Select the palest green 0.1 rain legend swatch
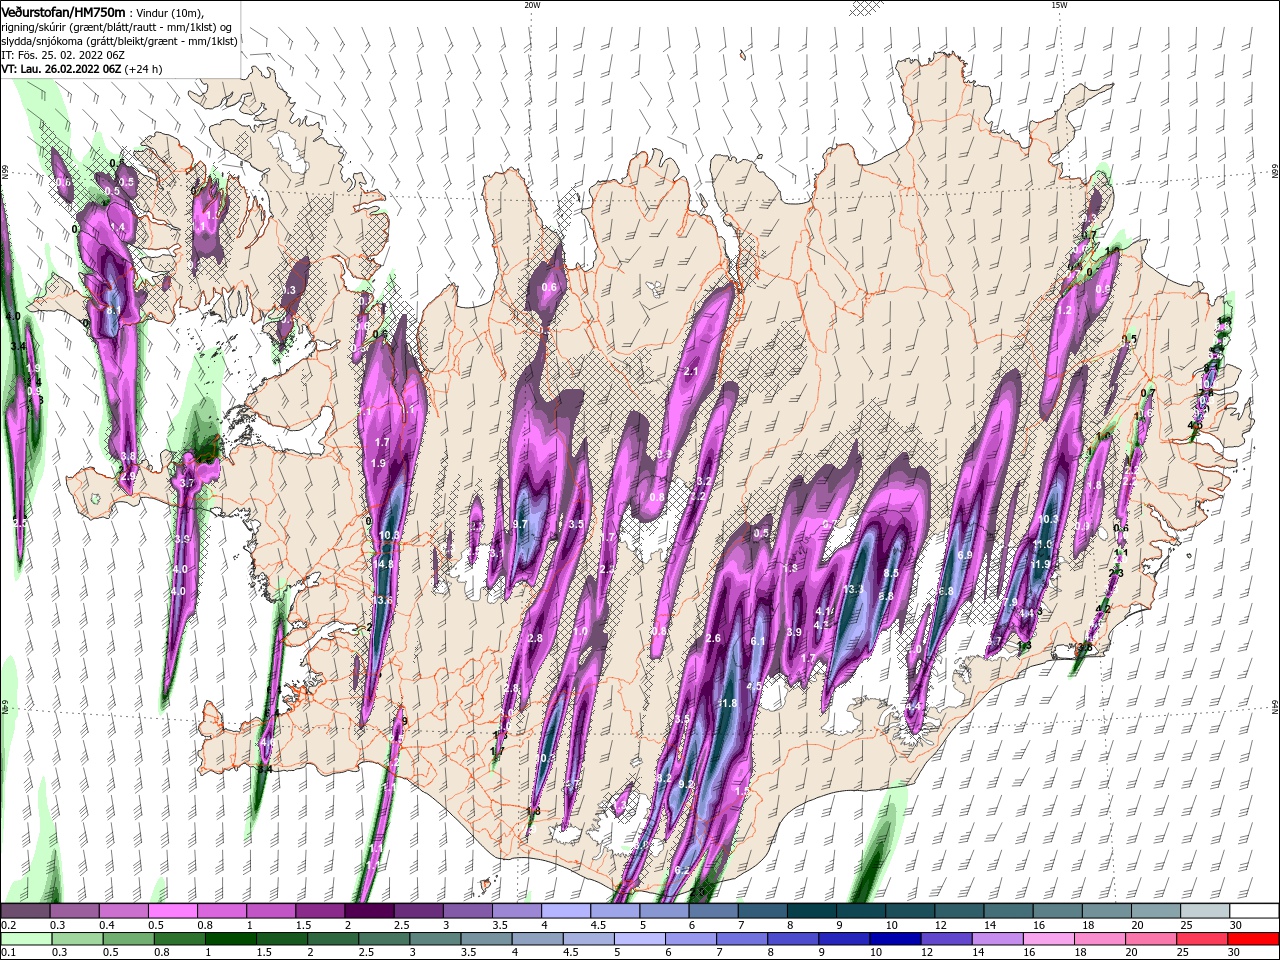This screenshot has width=1280, height=960. [x=26, y=939]
